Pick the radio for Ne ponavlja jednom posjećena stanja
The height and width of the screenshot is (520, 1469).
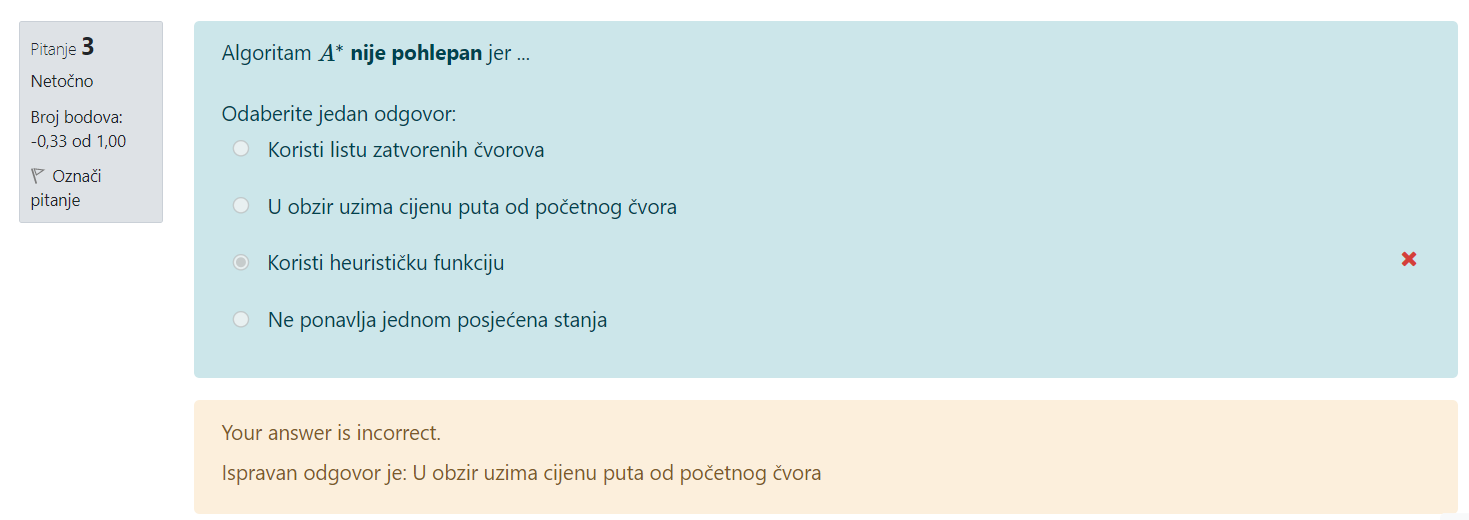pos(241,320)
